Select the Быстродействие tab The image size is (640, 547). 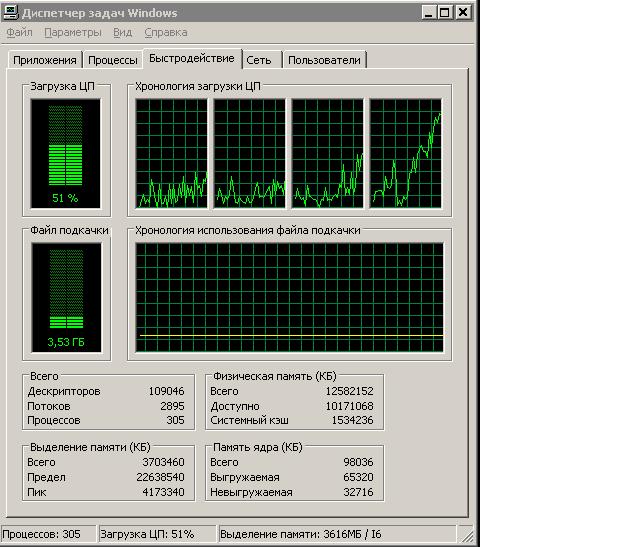click(191, 58)
